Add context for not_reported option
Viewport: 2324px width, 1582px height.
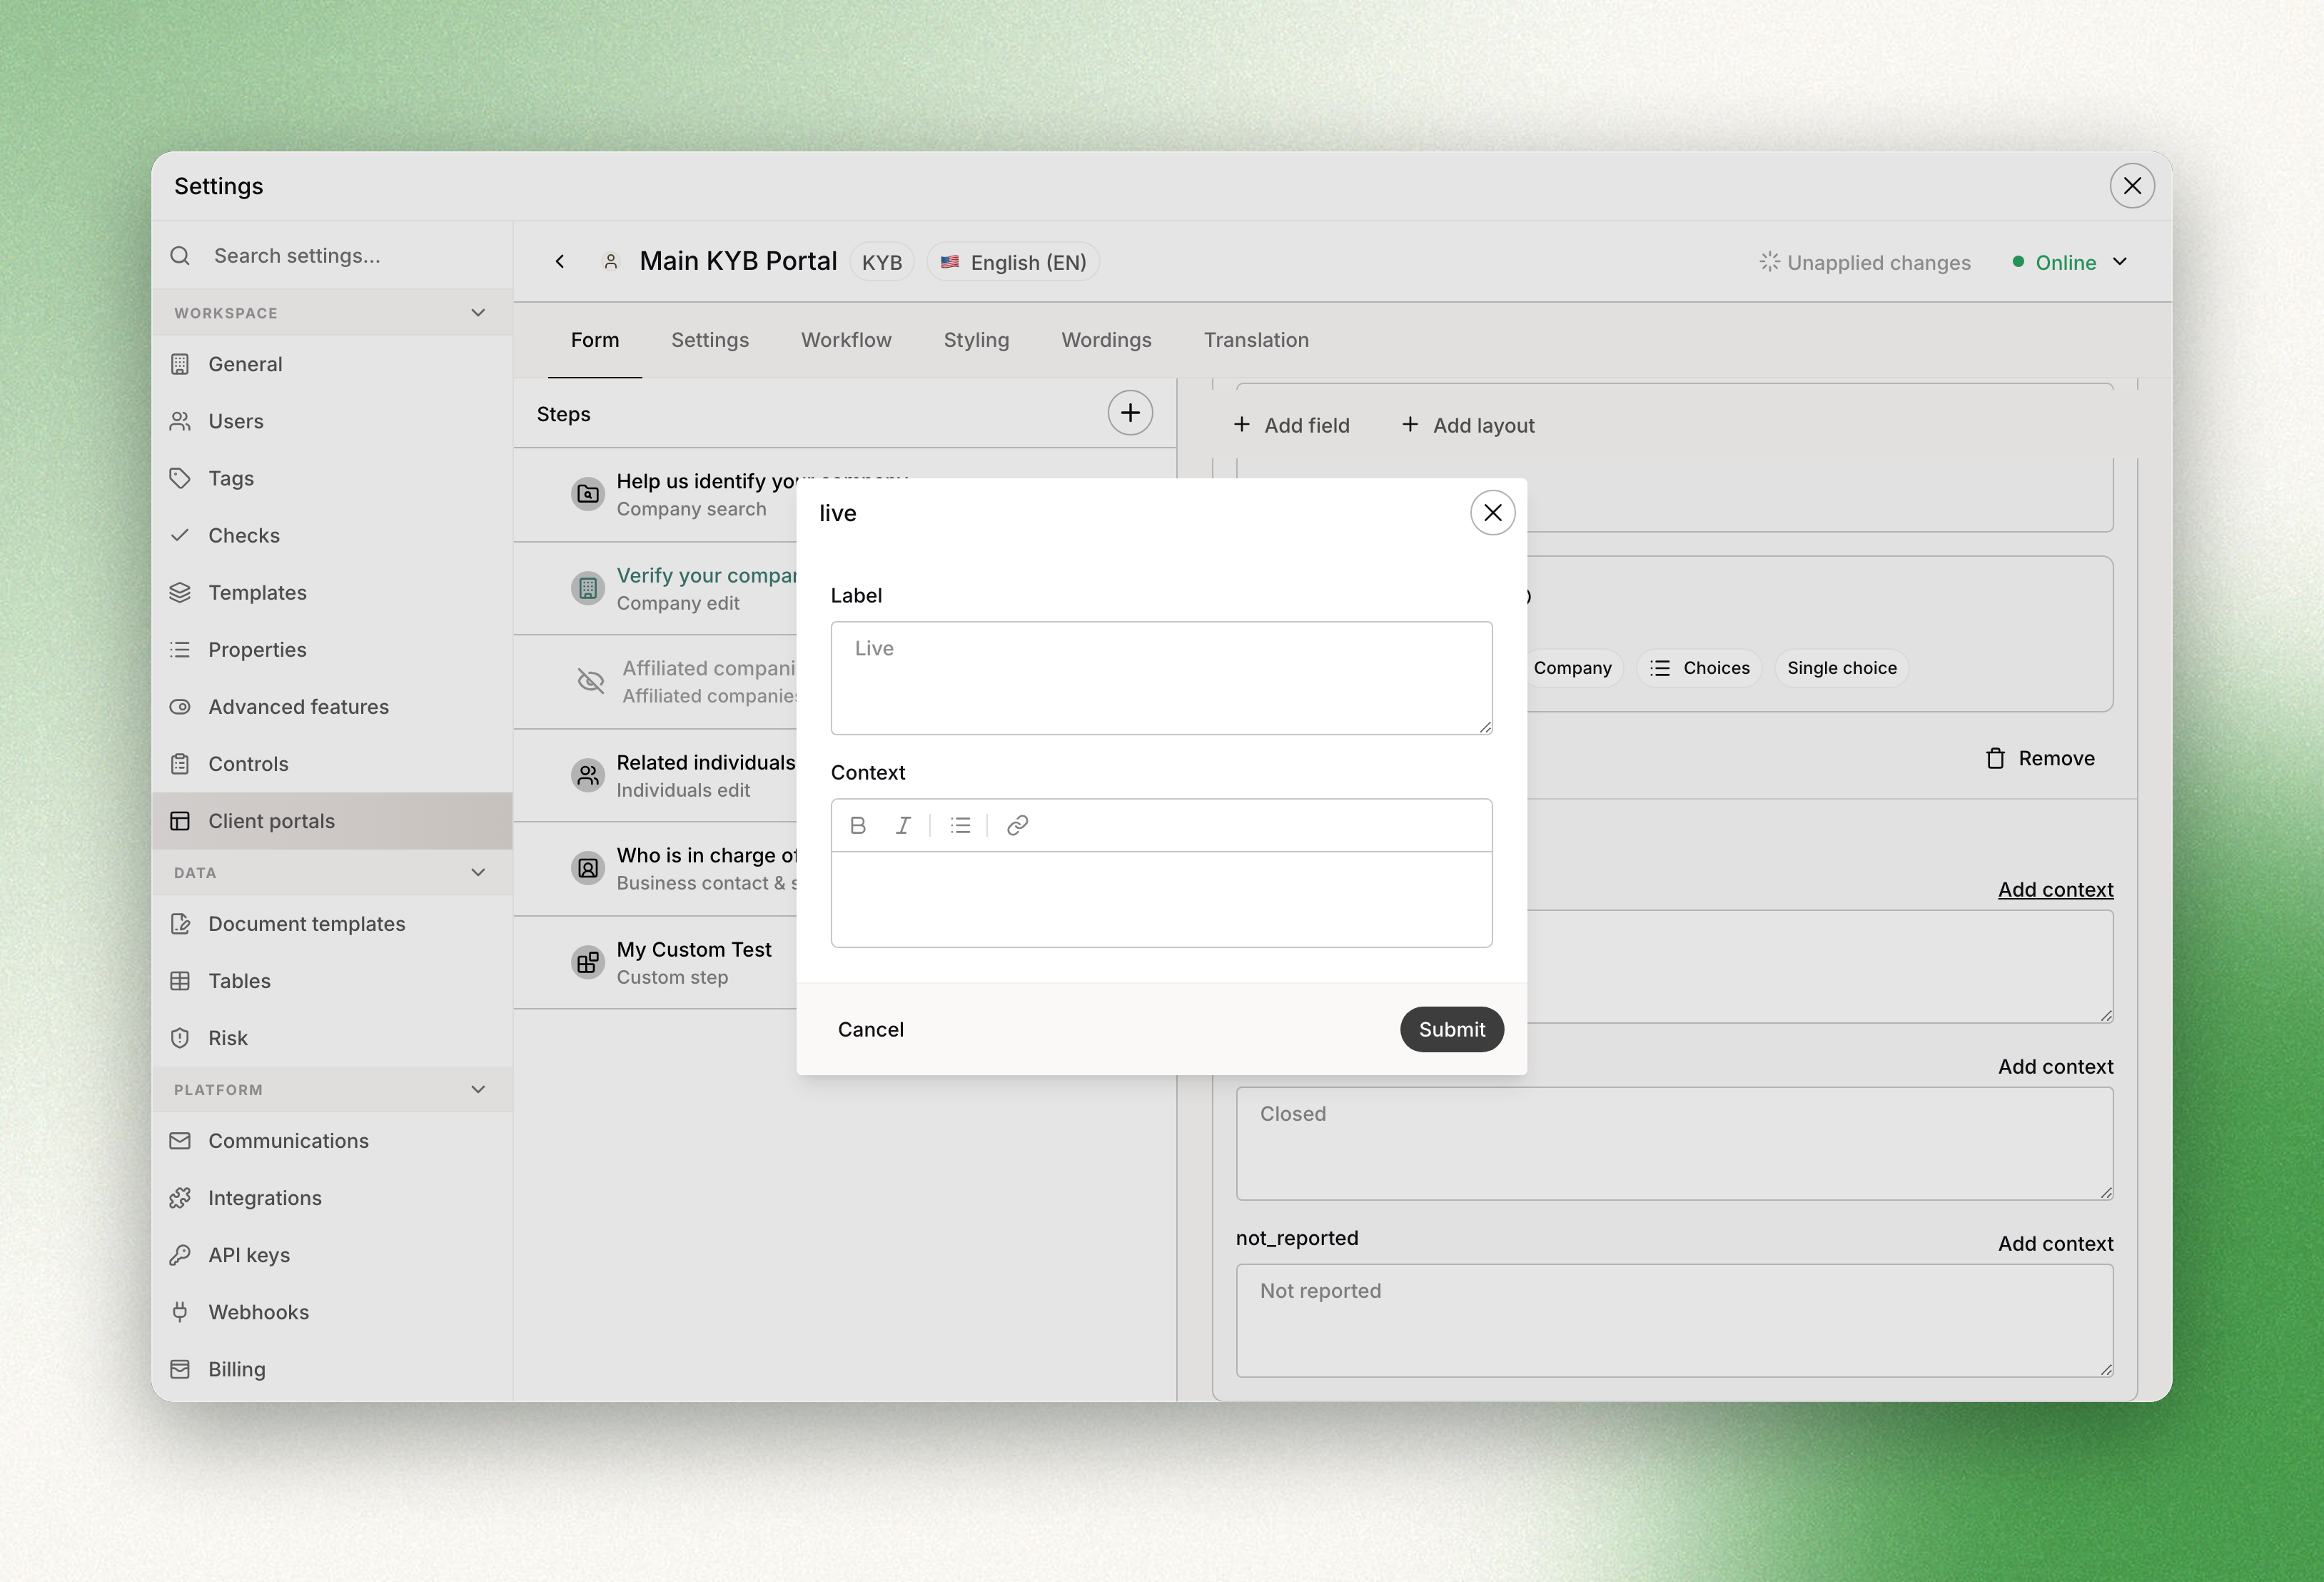click(2055, 1244)
